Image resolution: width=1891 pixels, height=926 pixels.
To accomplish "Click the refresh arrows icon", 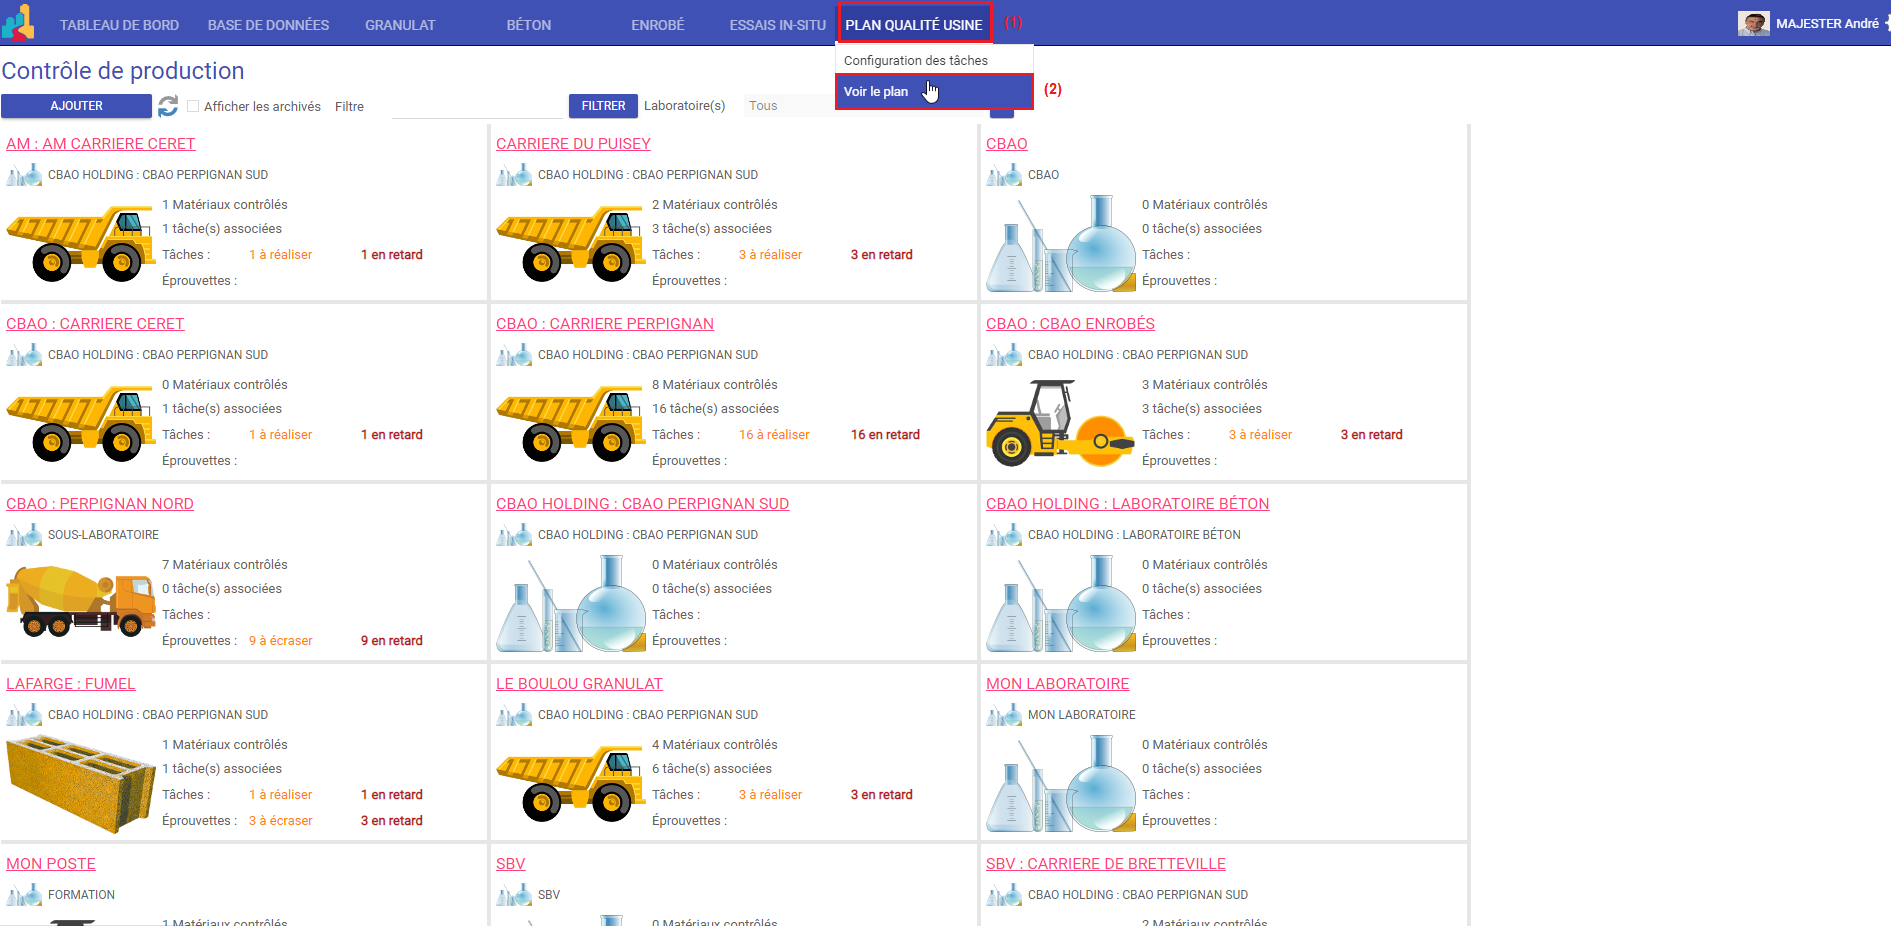I will pos(168,106).
